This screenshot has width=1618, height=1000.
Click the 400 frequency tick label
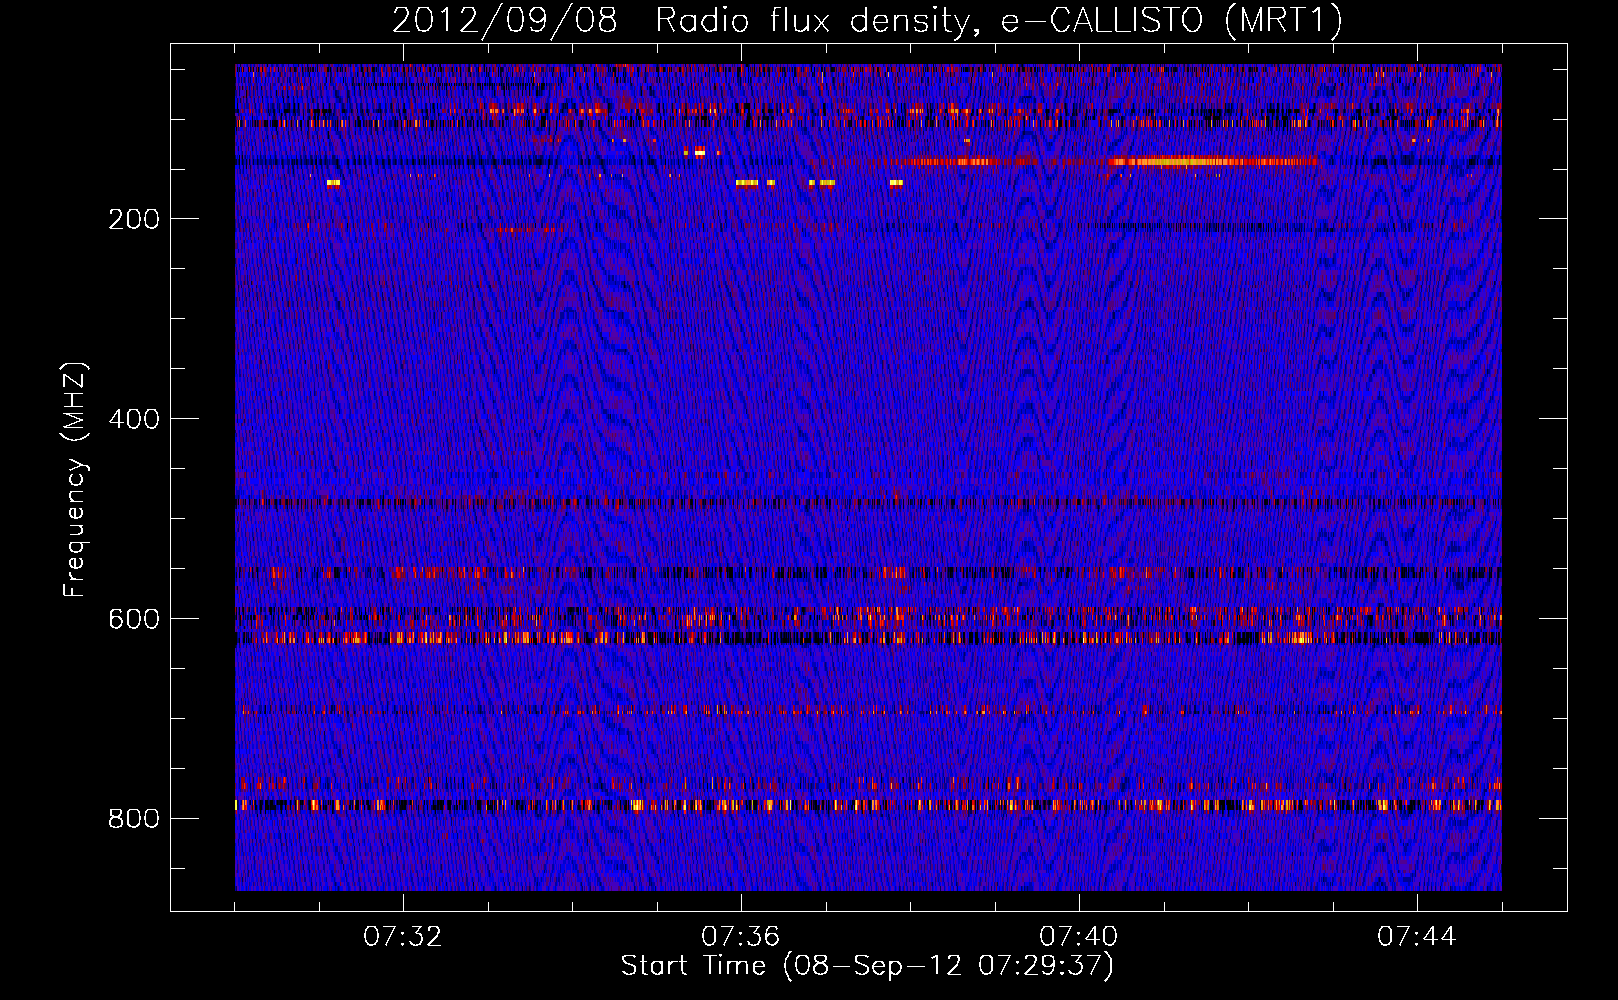134,419
